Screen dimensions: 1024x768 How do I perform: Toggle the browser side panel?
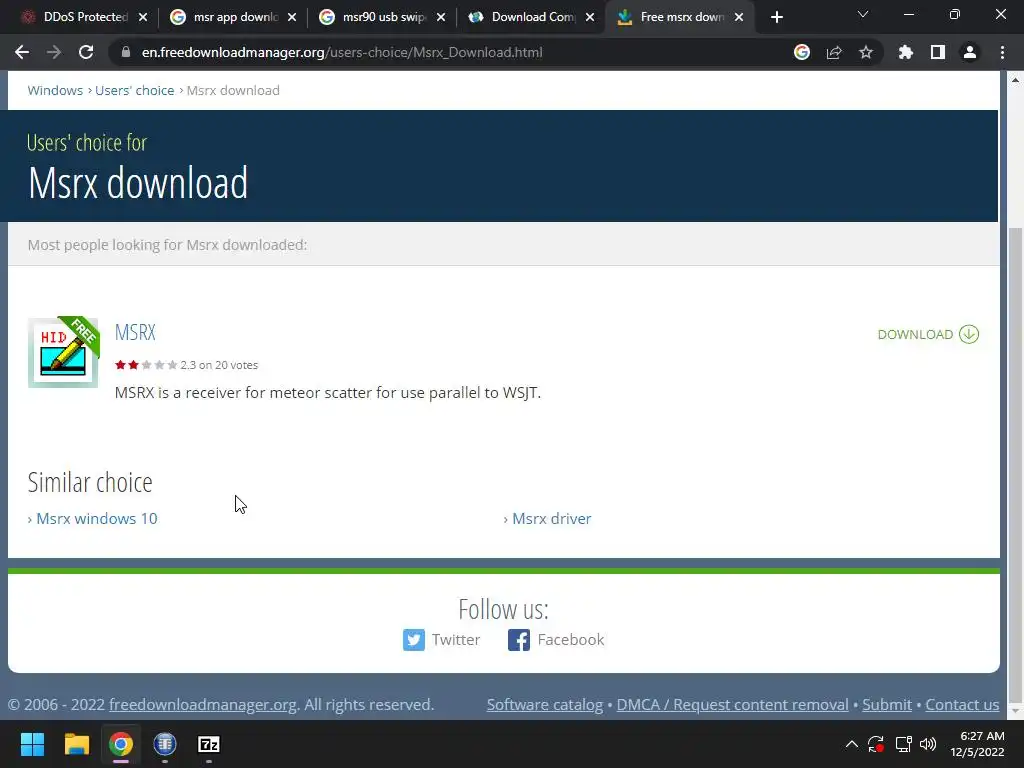click(x=938, y=52)
